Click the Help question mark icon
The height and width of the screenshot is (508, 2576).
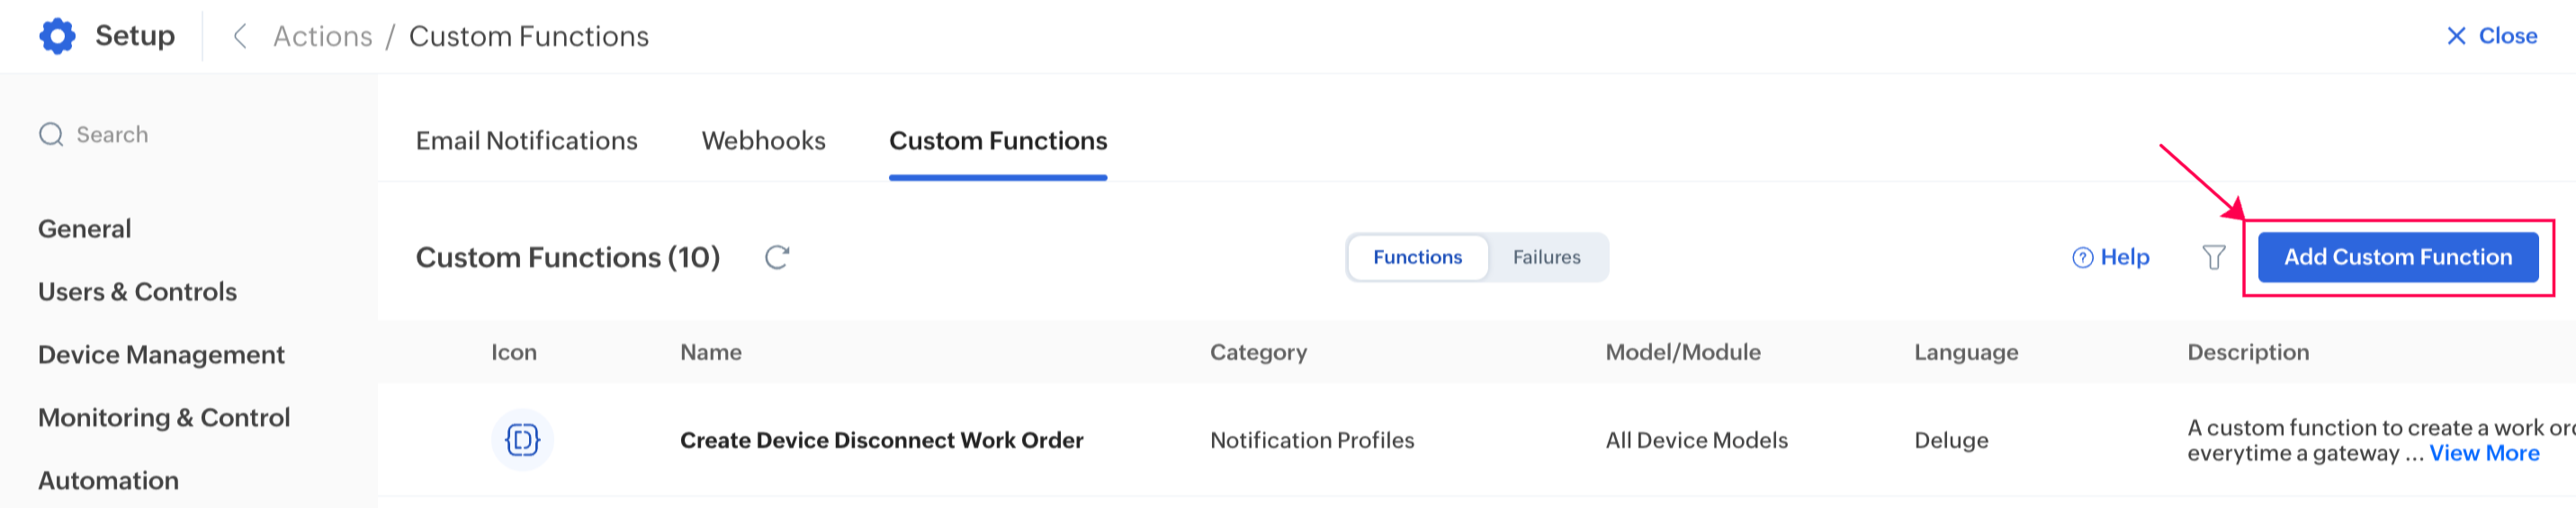pos(2082,258)
